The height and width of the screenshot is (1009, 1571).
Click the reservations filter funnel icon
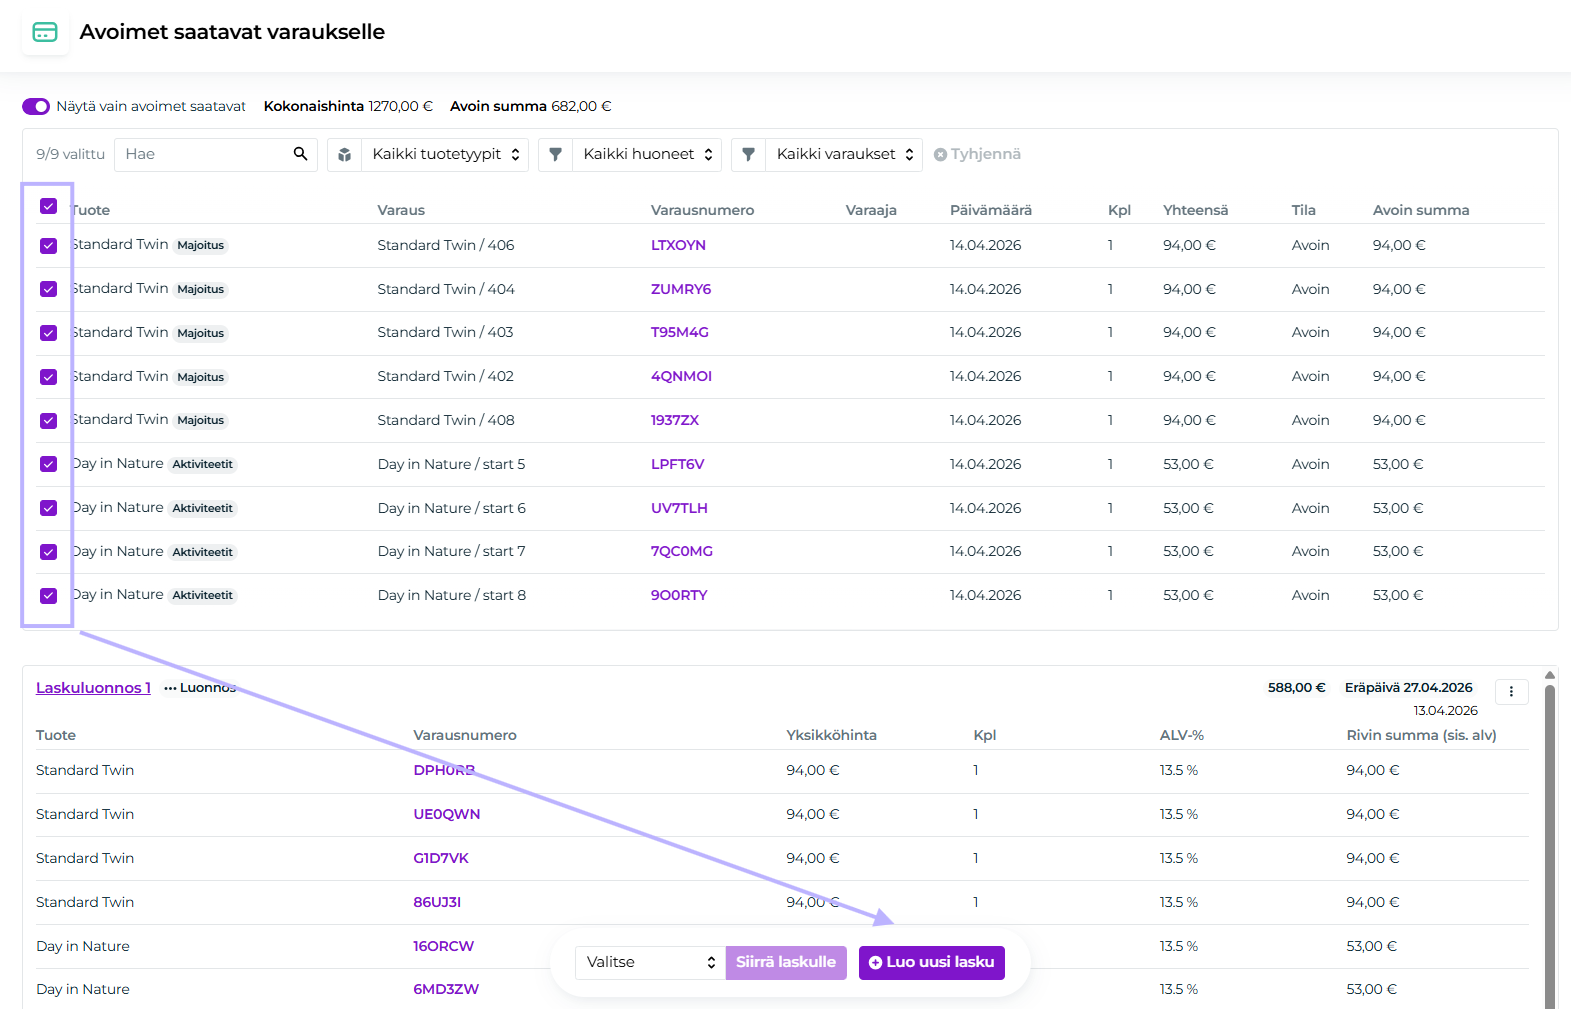pyautogui.click(x=748, y=155)
